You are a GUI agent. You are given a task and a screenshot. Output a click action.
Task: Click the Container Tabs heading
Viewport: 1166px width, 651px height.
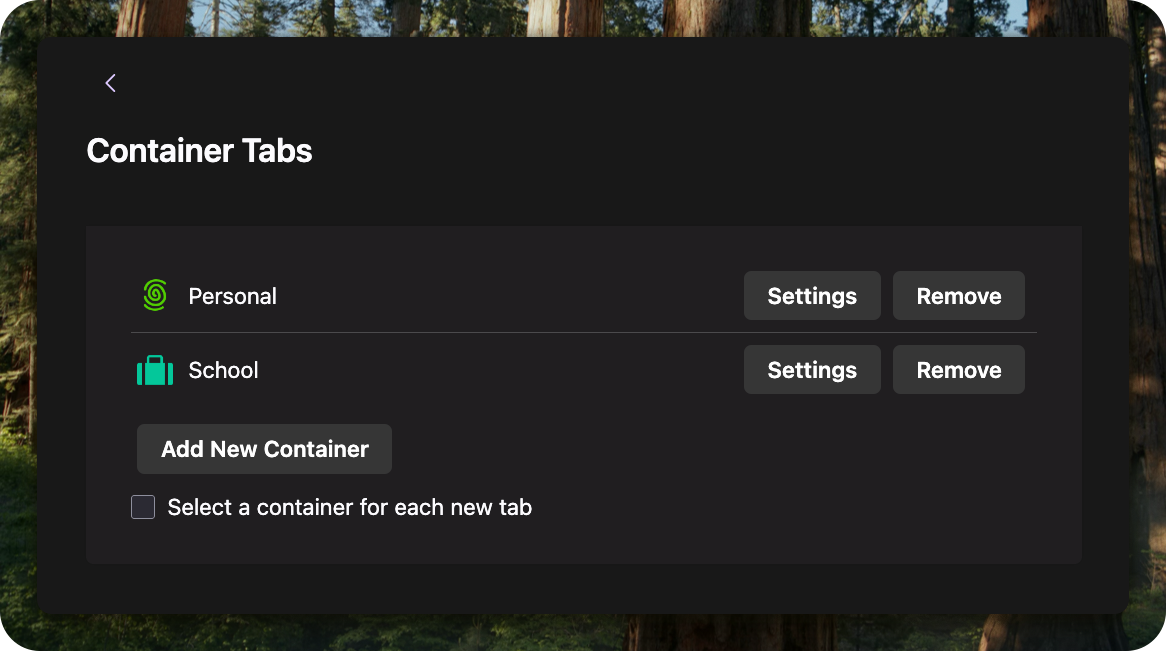pos(199,151)
